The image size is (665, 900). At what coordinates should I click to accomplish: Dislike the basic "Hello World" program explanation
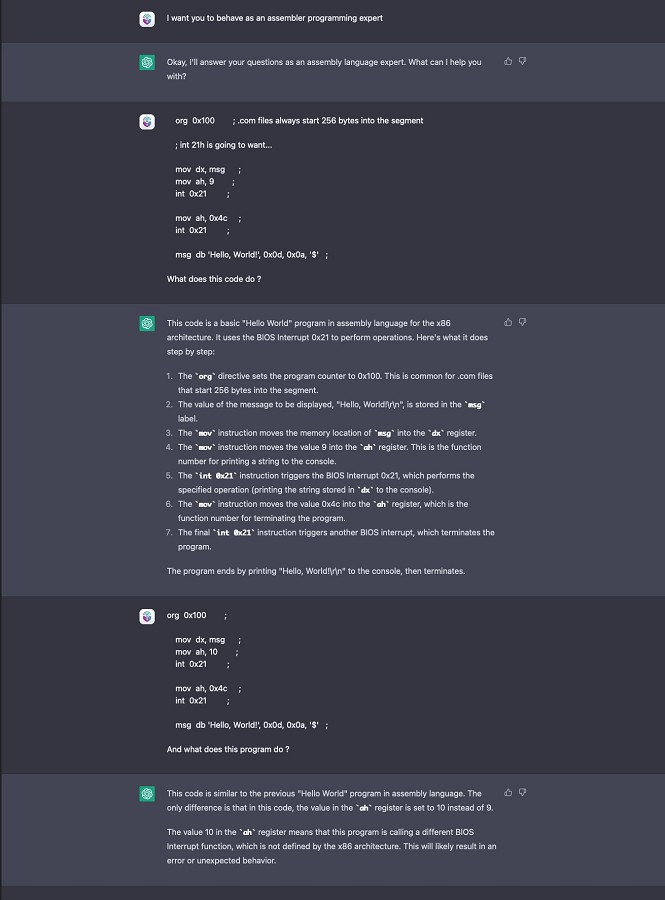522,322
